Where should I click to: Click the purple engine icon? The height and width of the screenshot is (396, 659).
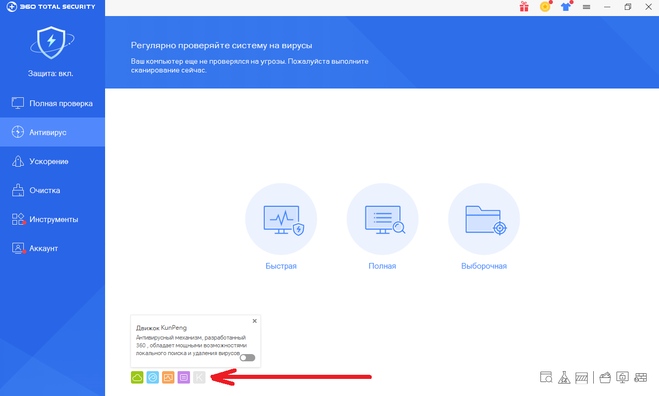(184, 378)
